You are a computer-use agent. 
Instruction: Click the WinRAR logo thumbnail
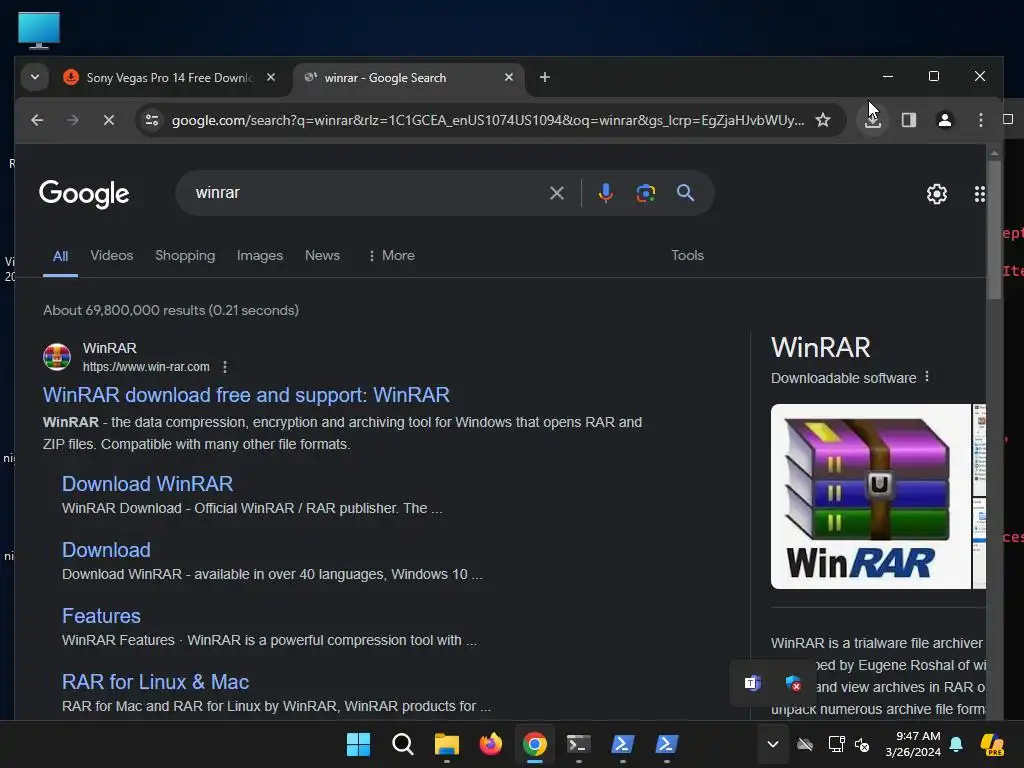tap(871, 496)
